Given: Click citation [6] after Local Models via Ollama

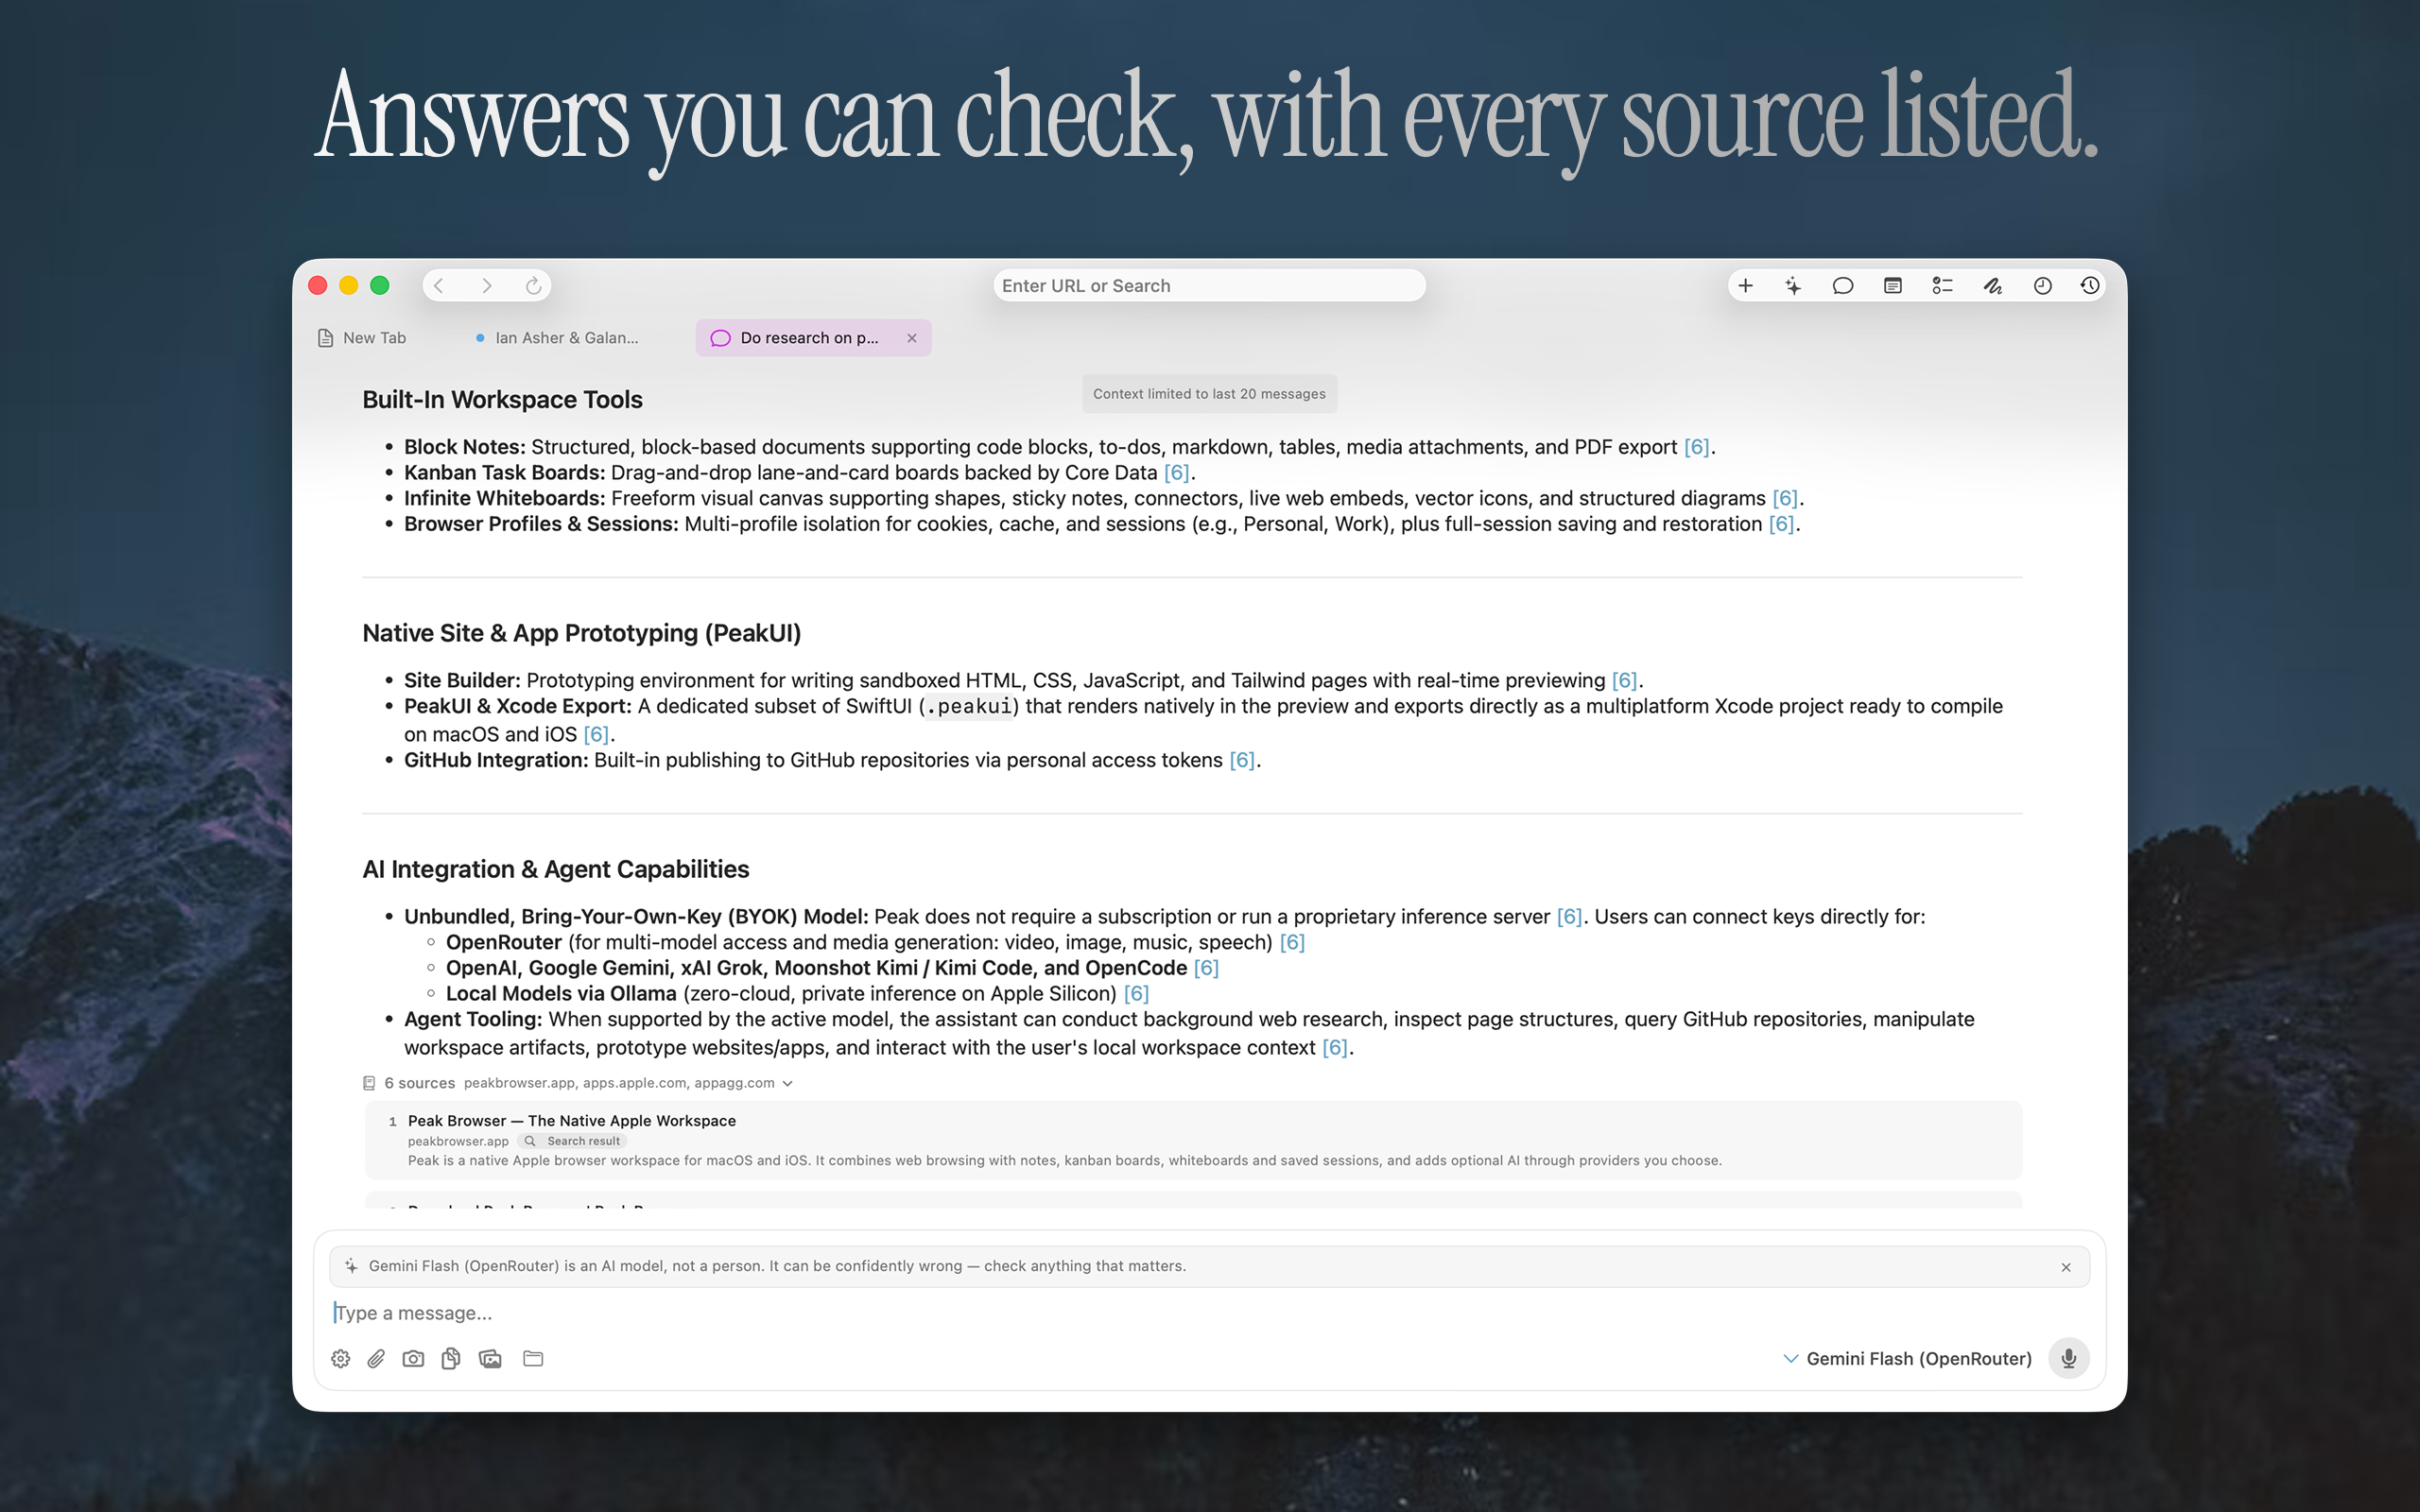Looking at the screenshot, I should pyautogui.click(x=1136, y=994).
